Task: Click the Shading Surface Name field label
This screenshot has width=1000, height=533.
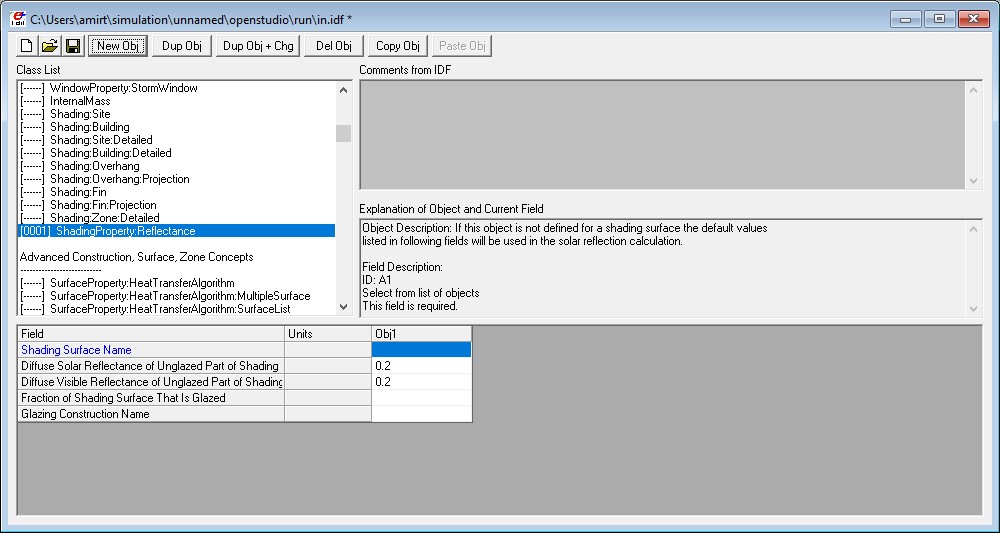Action: click(x=151, y=349)
